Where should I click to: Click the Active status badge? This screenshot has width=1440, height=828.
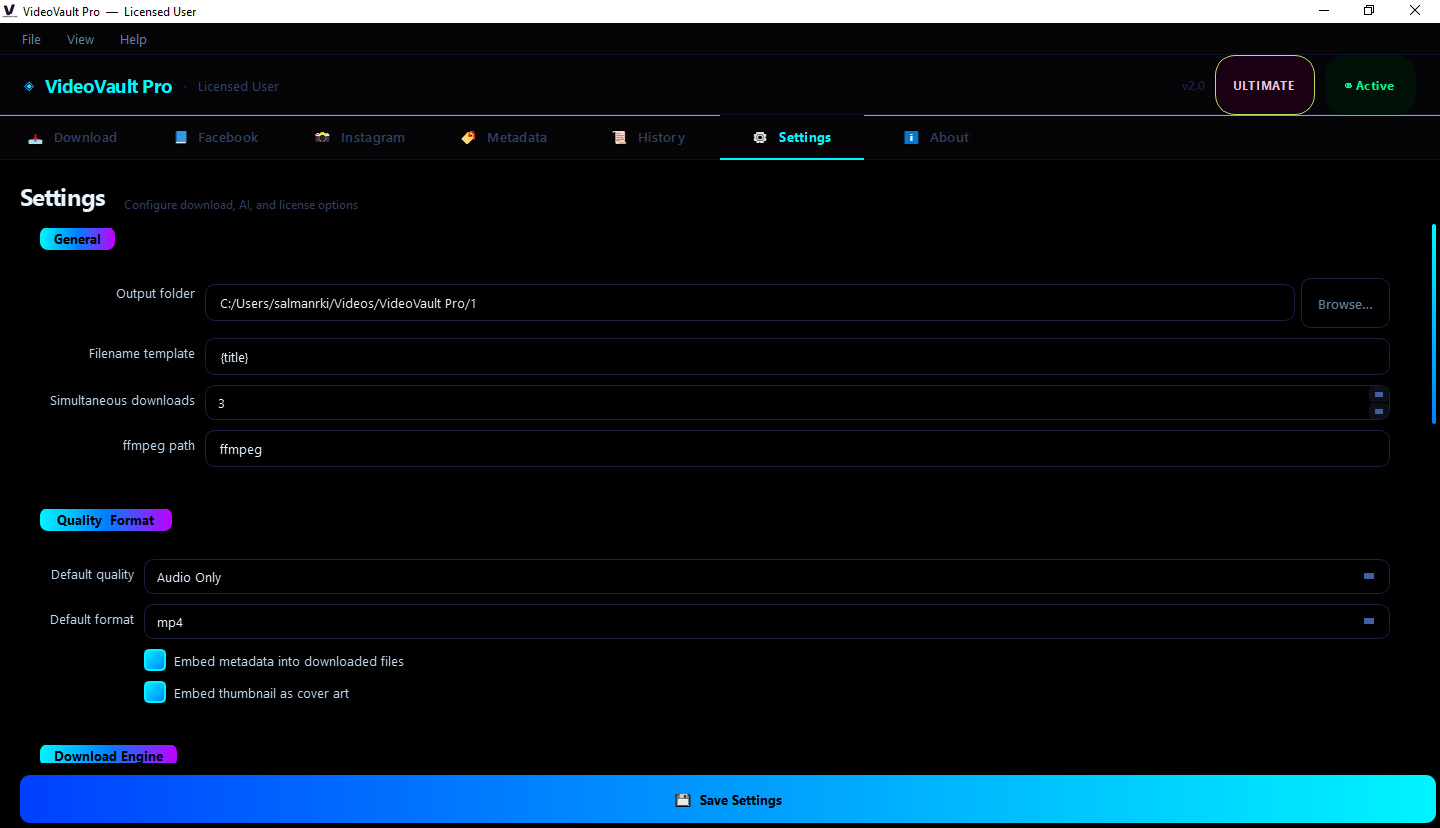(1370, 86)
